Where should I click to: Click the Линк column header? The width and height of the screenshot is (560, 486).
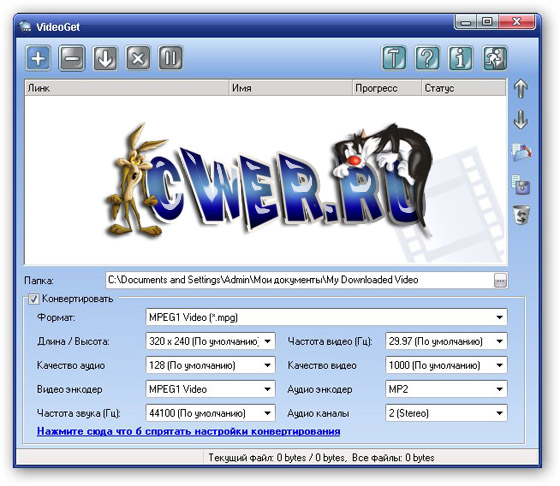pos(126,88)
